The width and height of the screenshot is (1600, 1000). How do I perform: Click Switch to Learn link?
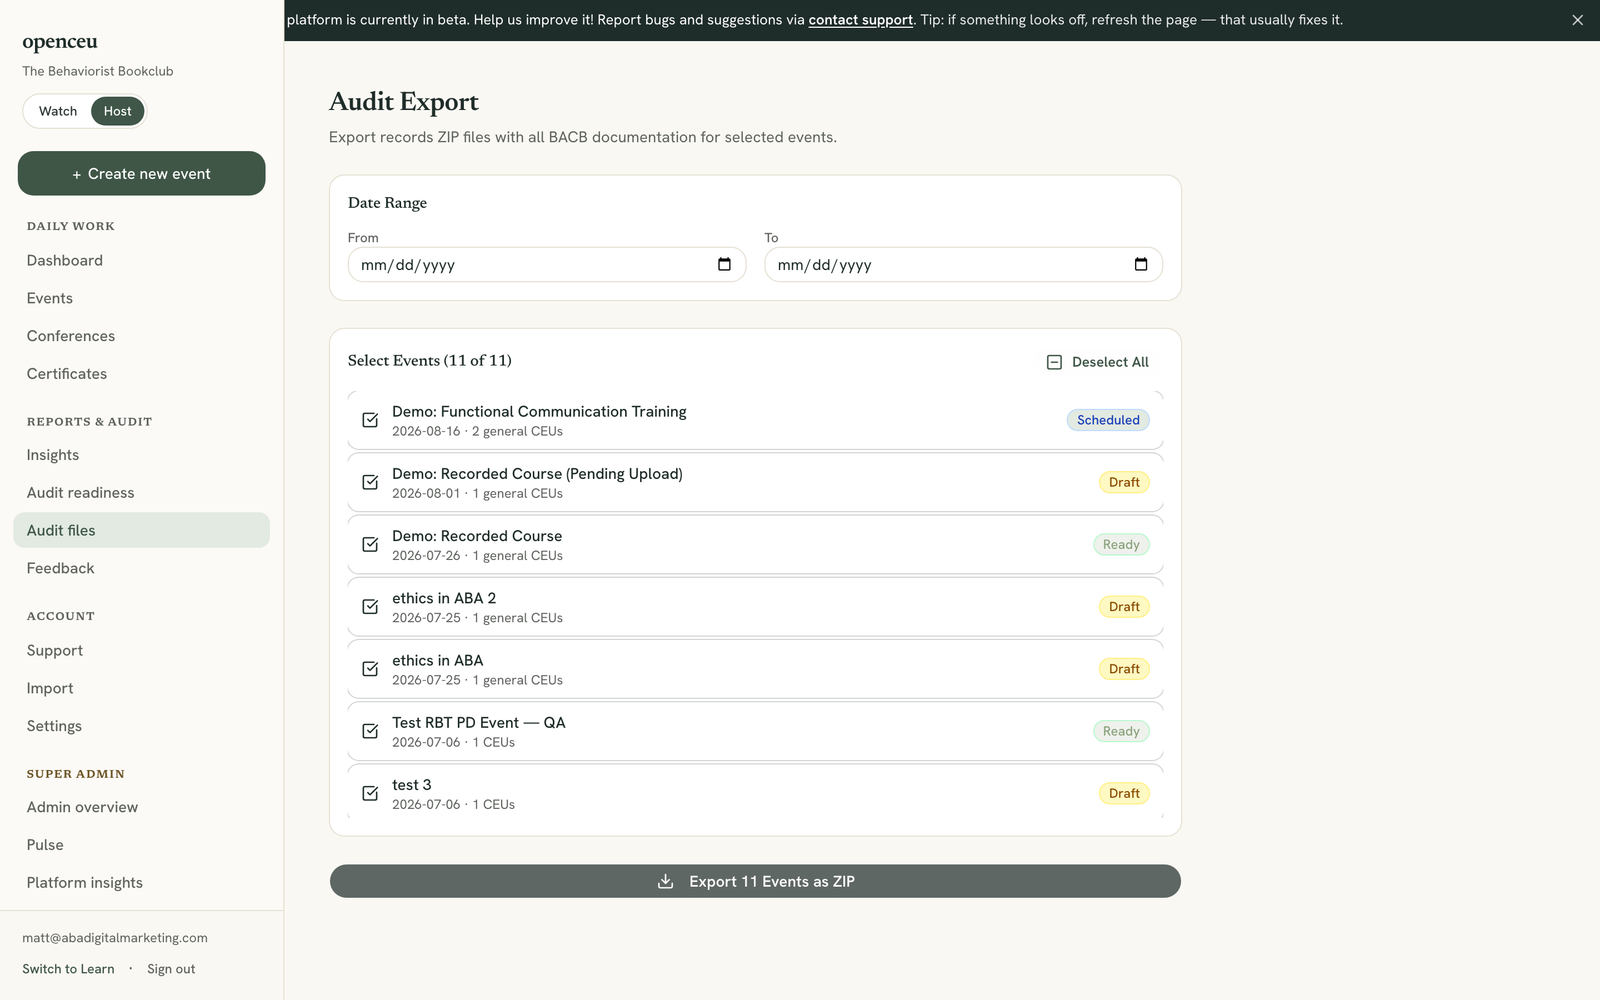point(68,969)
